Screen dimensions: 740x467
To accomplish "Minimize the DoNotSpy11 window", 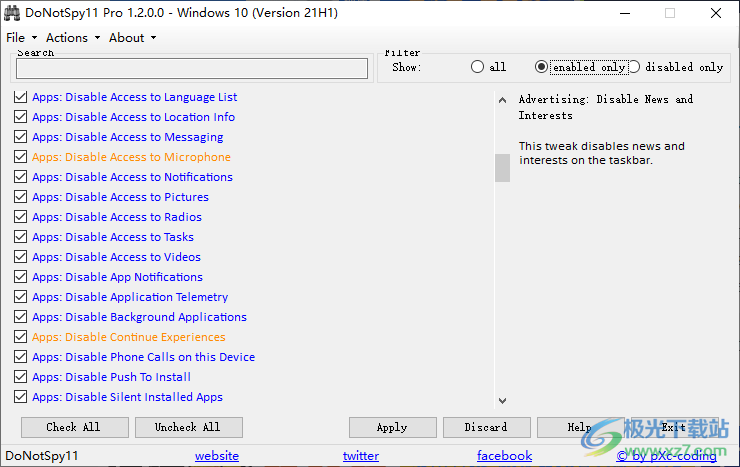I will click(x=625, y=13).
